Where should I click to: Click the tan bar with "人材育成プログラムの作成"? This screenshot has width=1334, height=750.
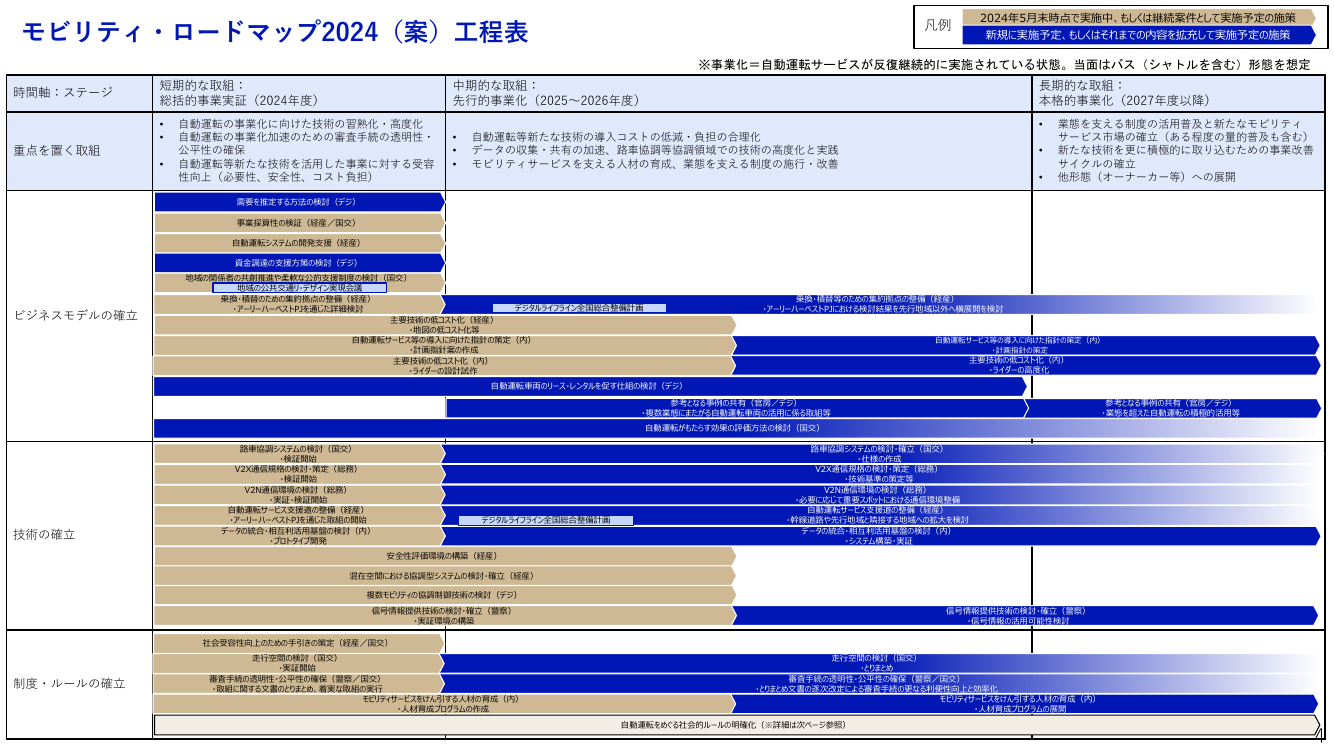click(445, 704)
